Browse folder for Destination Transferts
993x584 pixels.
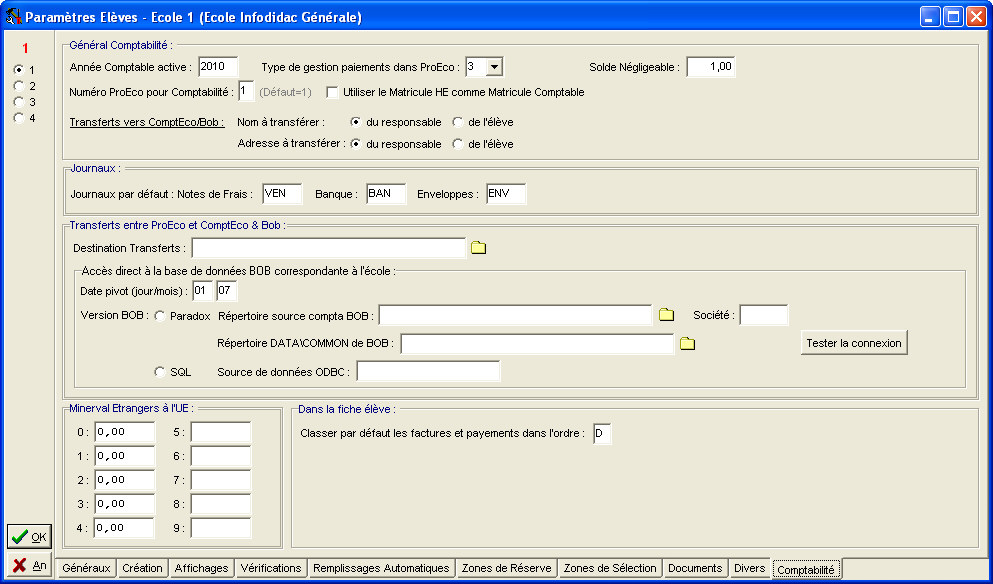pyautogui.click(x=478, y=248)
